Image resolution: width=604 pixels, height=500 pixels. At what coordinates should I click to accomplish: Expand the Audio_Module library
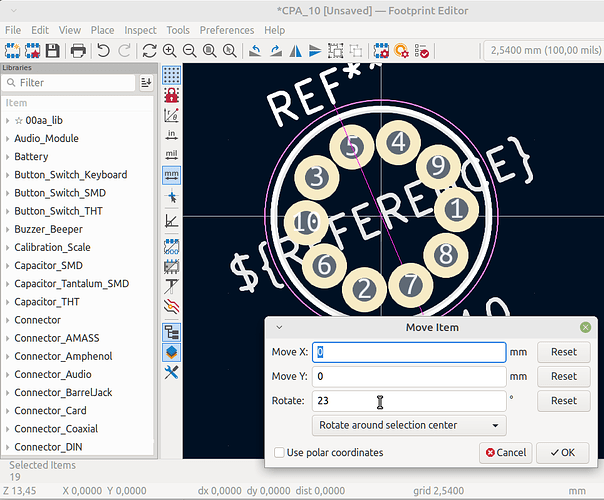7,139
